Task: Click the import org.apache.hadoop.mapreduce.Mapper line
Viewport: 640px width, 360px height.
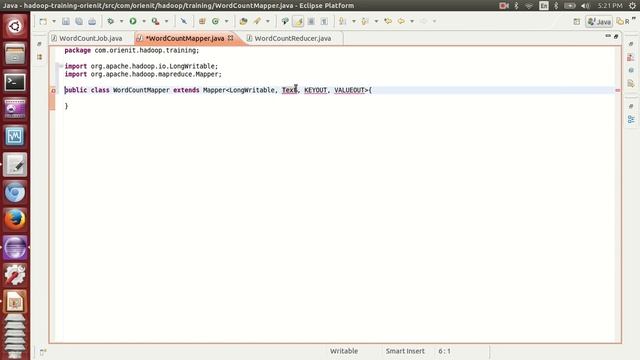Action: (x=143, y=74)
